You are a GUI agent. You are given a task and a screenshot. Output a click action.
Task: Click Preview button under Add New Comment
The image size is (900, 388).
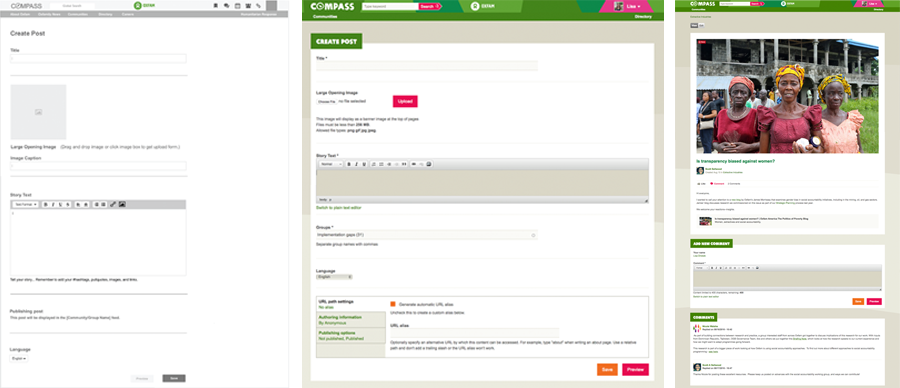[x=874, y=301]
